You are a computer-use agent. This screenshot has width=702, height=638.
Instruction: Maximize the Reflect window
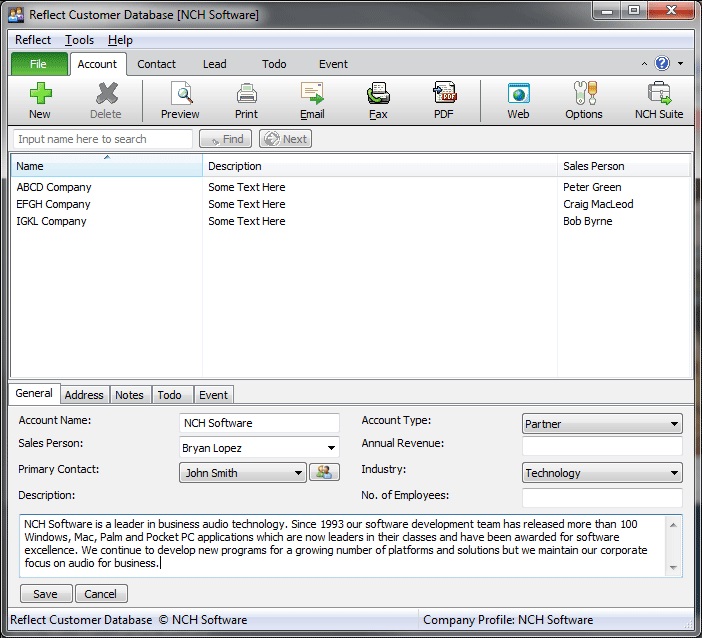(634, 11)
